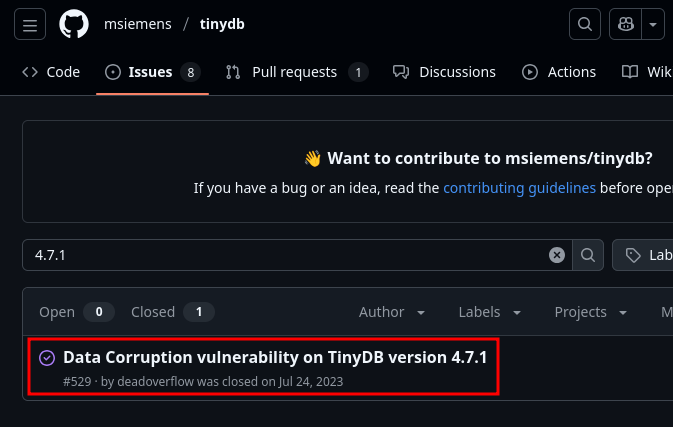This screenshot has height=427, width=673.
Task: Click the search magnifier icon in header
Action: click(x=583, y=25)
